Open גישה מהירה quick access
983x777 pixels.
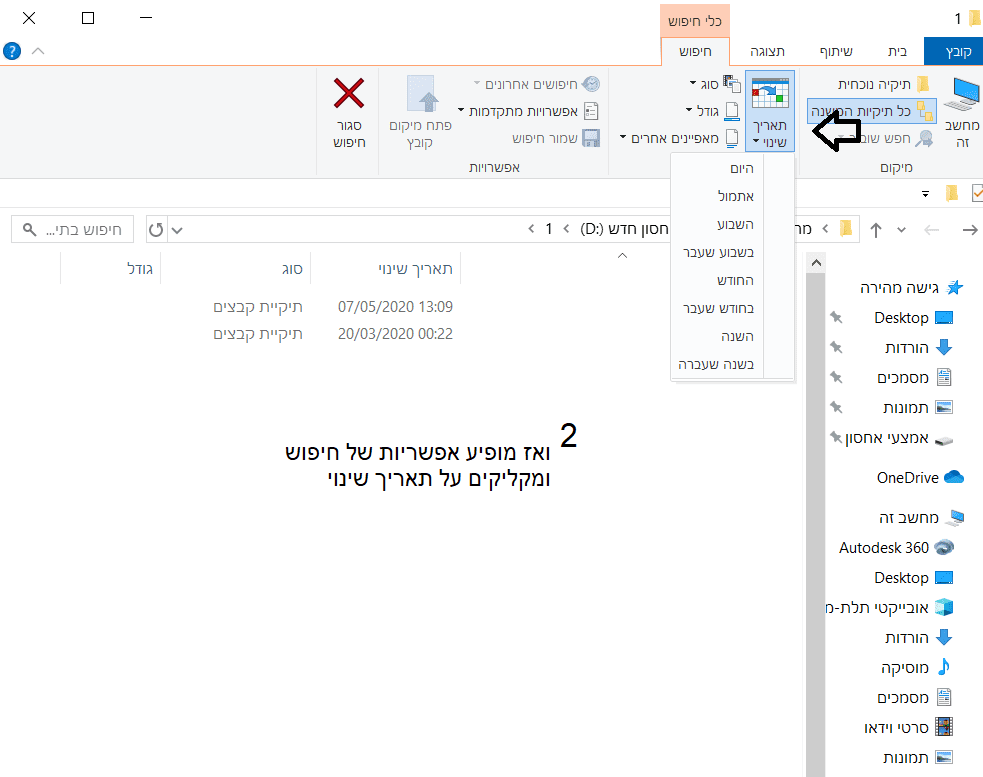click(910, 288)
